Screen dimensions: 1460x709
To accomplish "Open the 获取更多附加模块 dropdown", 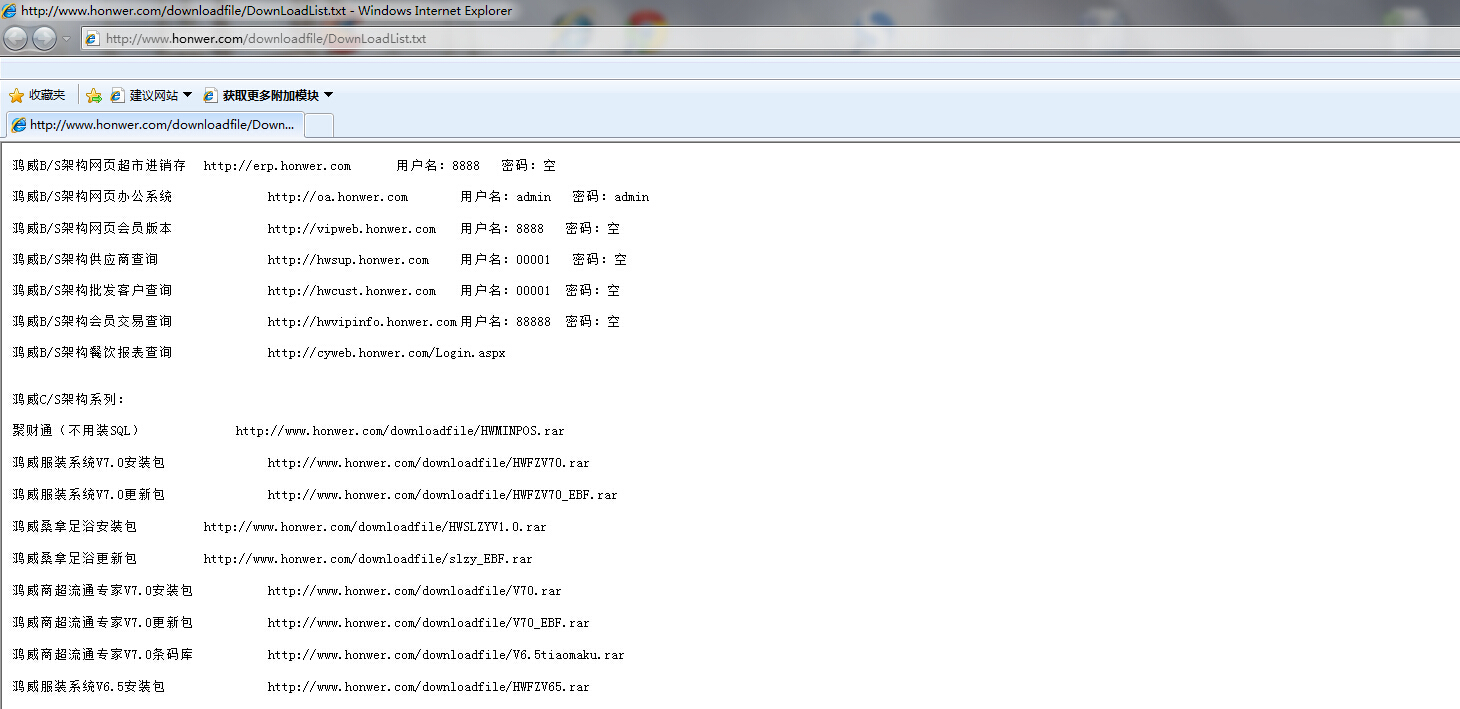I will coord(268,95).
